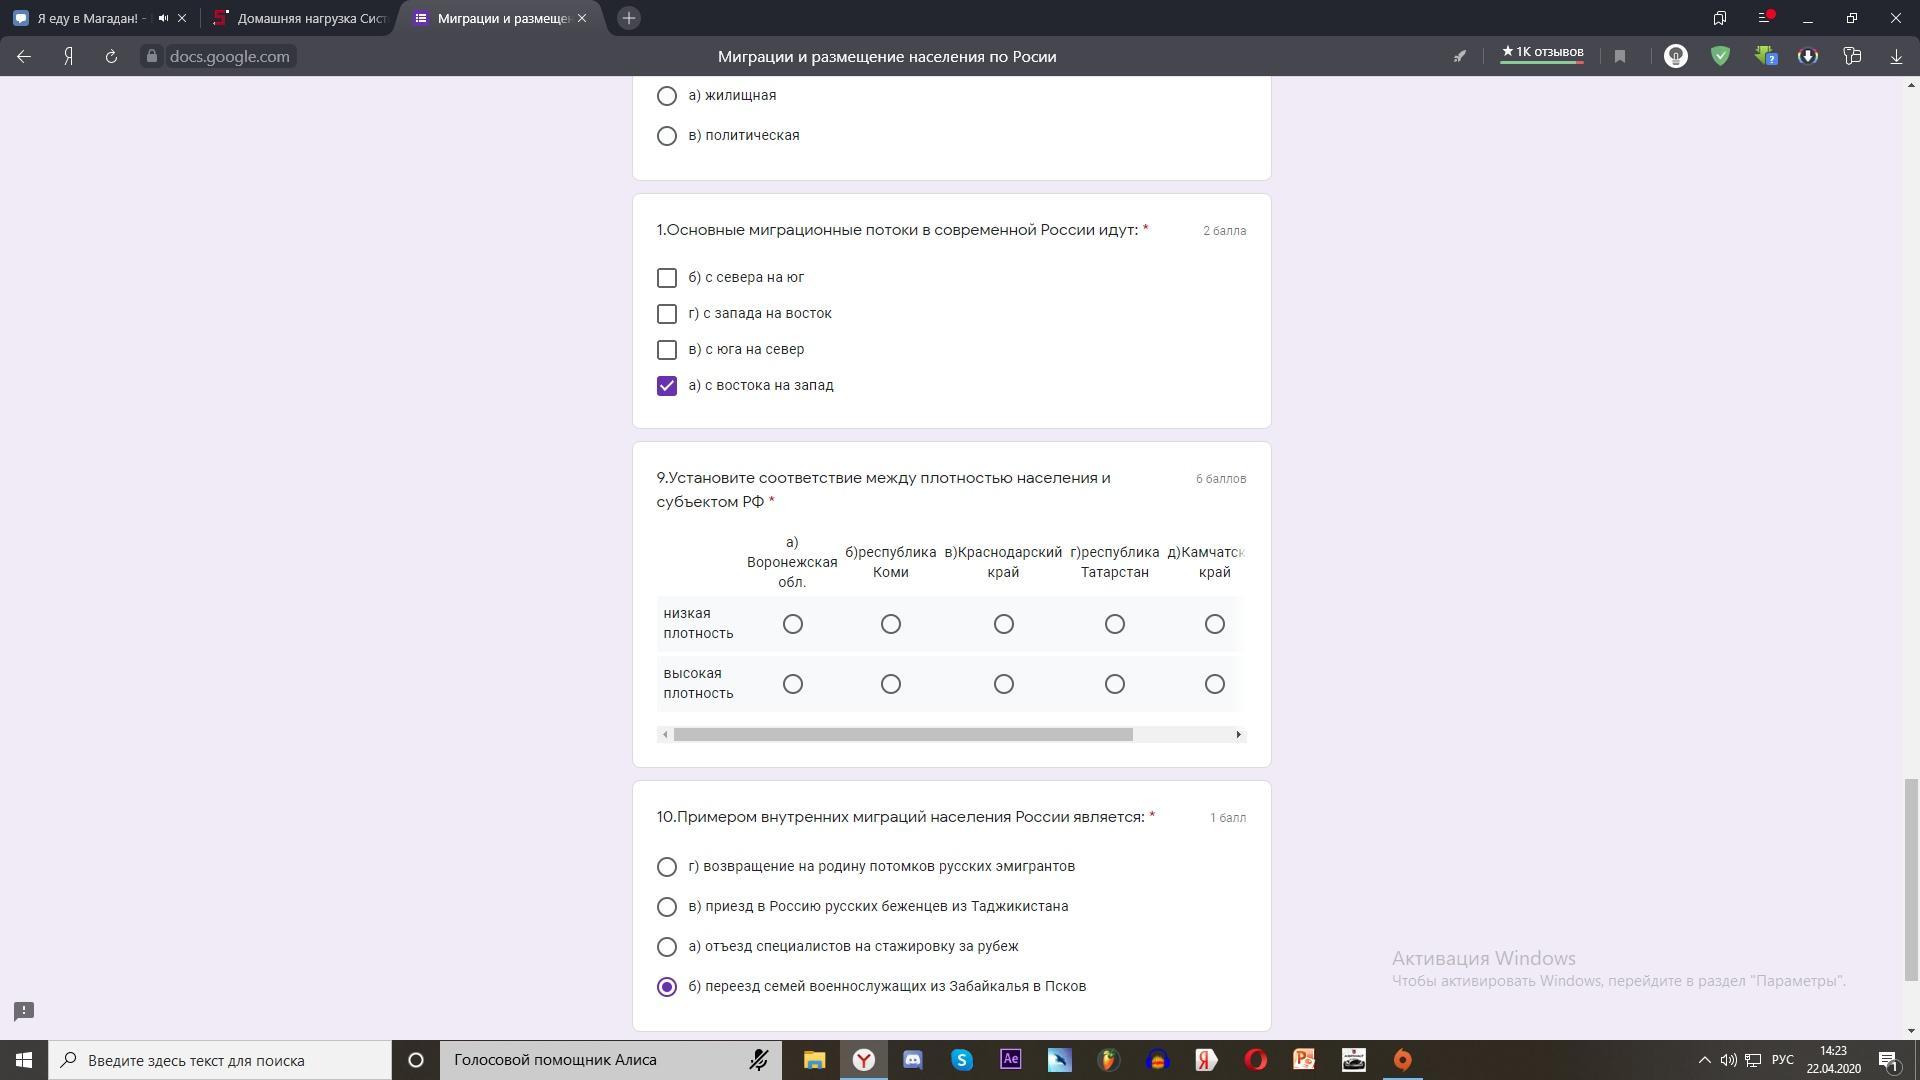This screenshot has height=1080, width=1920.
Task: Open a new browser tab
Action: (629, 18)
